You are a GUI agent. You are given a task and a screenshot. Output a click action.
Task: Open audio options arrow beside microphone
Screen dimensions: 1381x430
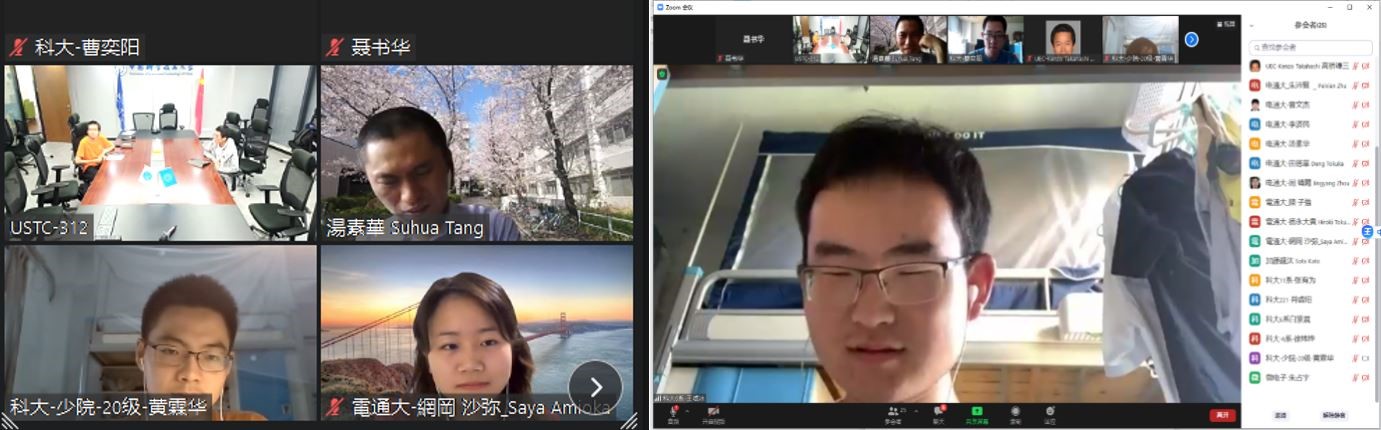click(x=688, y=410)
